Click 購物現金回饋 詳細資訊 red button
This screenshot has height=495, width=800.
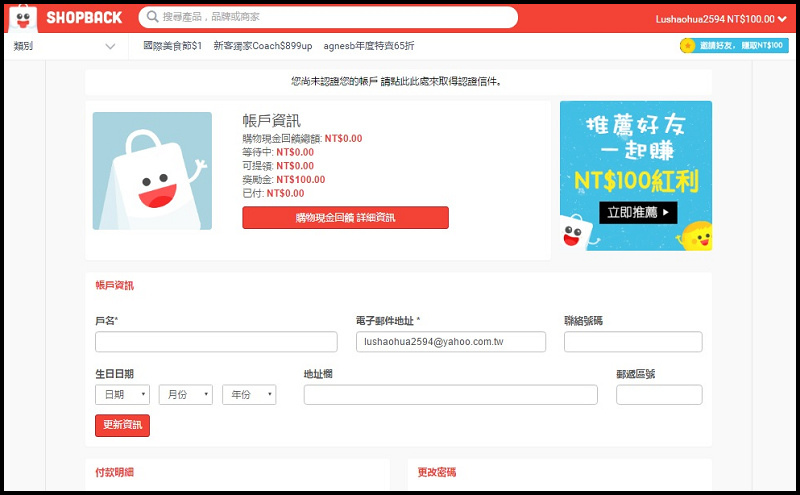coord(345,217)
